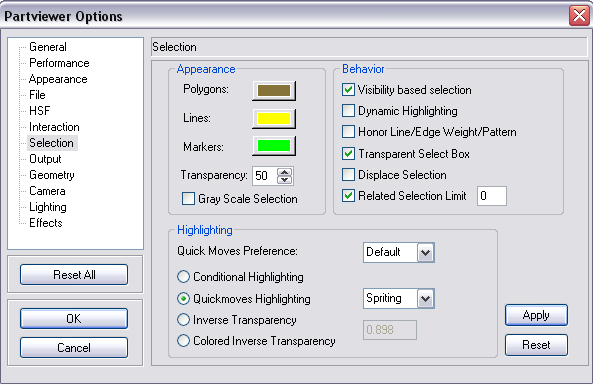Turn on Displace Selection
593x385 pixels.
coord(348,175)
